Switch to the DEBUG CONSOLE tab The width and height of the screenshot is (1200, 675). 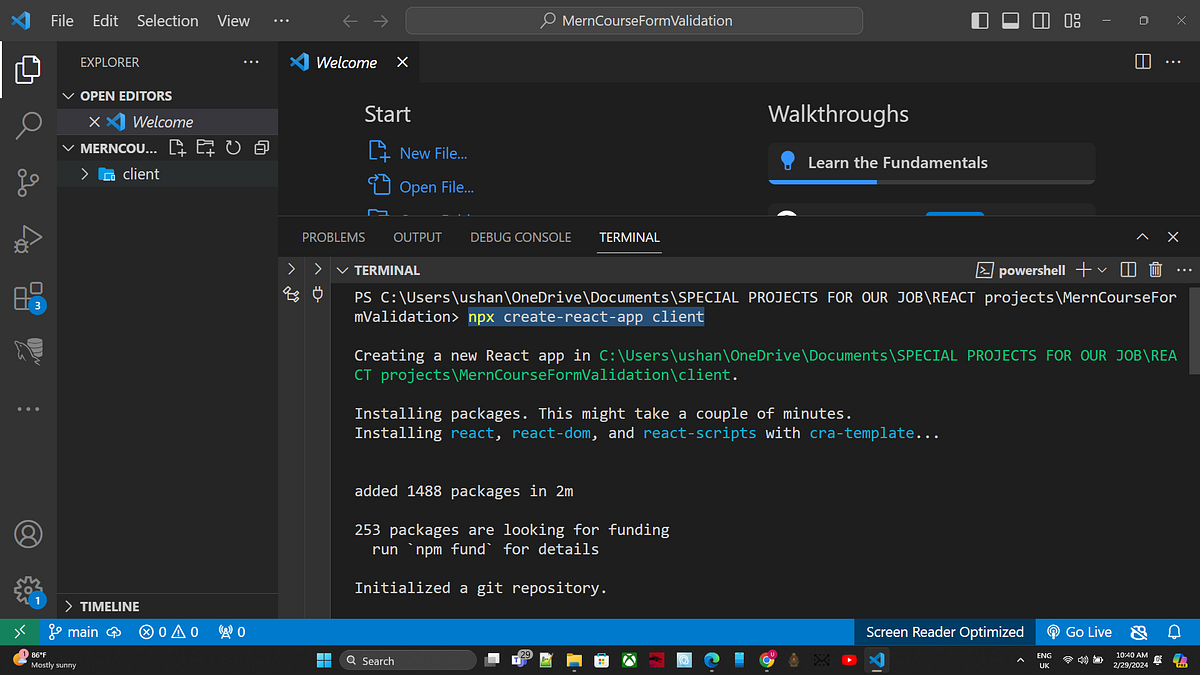pos(520,237)
